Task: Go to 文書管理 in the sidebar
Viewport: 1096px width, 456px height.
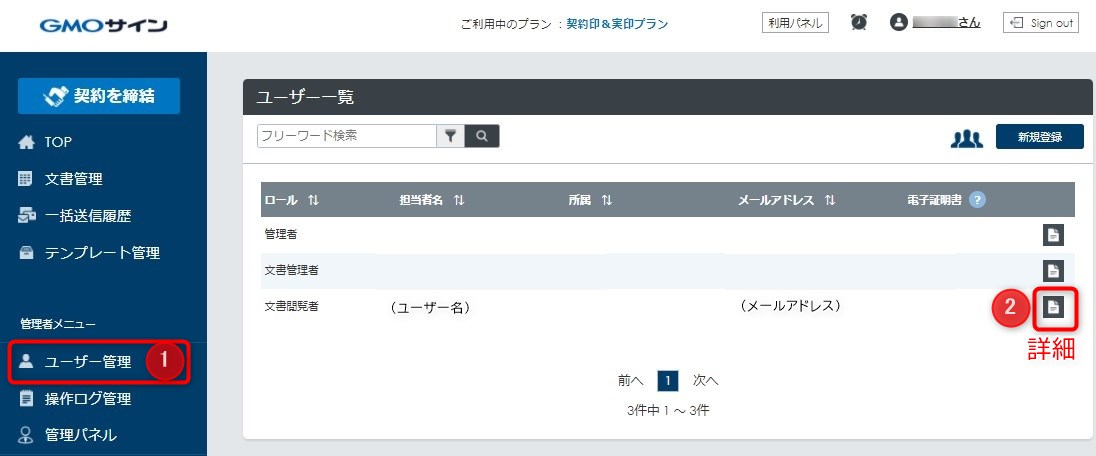Action: [x=73, y=179]
